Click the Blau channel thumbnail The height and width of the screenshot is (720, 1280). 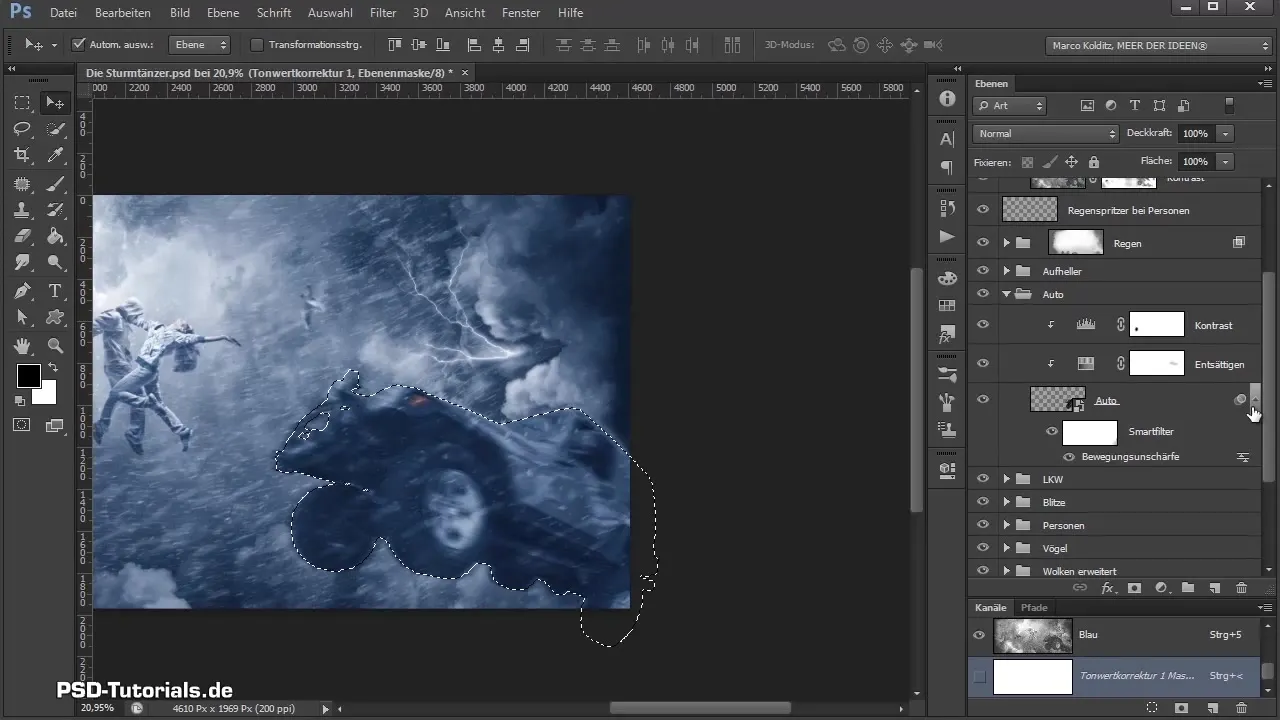coord(1033,635)
